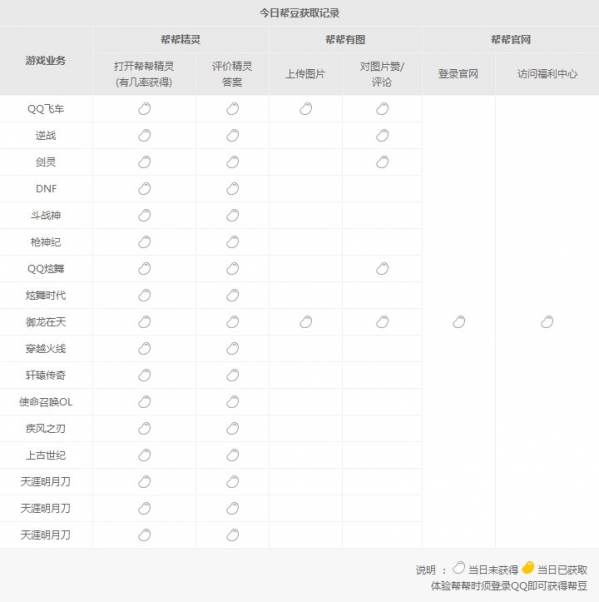Click DNF bean under 评价精灵答案
The height and width of the screenshot is (602, 599).
tap(232, 189)
